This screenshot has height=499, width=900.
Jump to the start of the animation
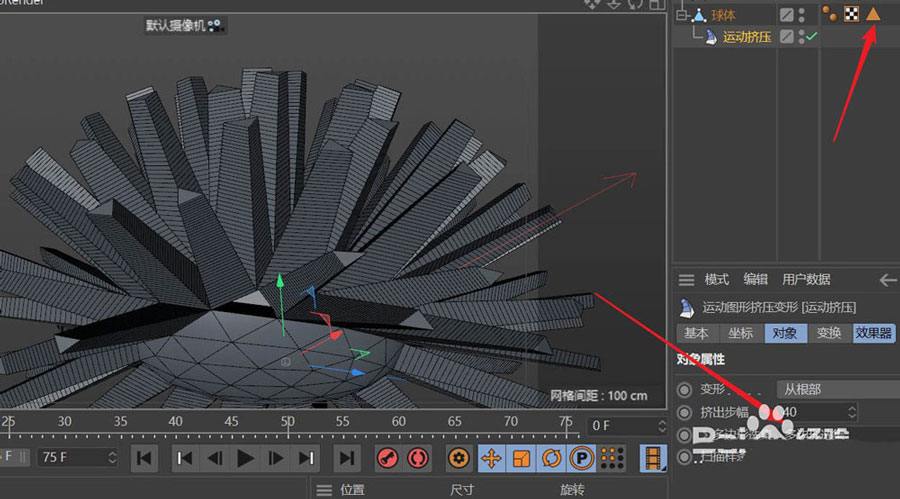[x=145, y=458]
